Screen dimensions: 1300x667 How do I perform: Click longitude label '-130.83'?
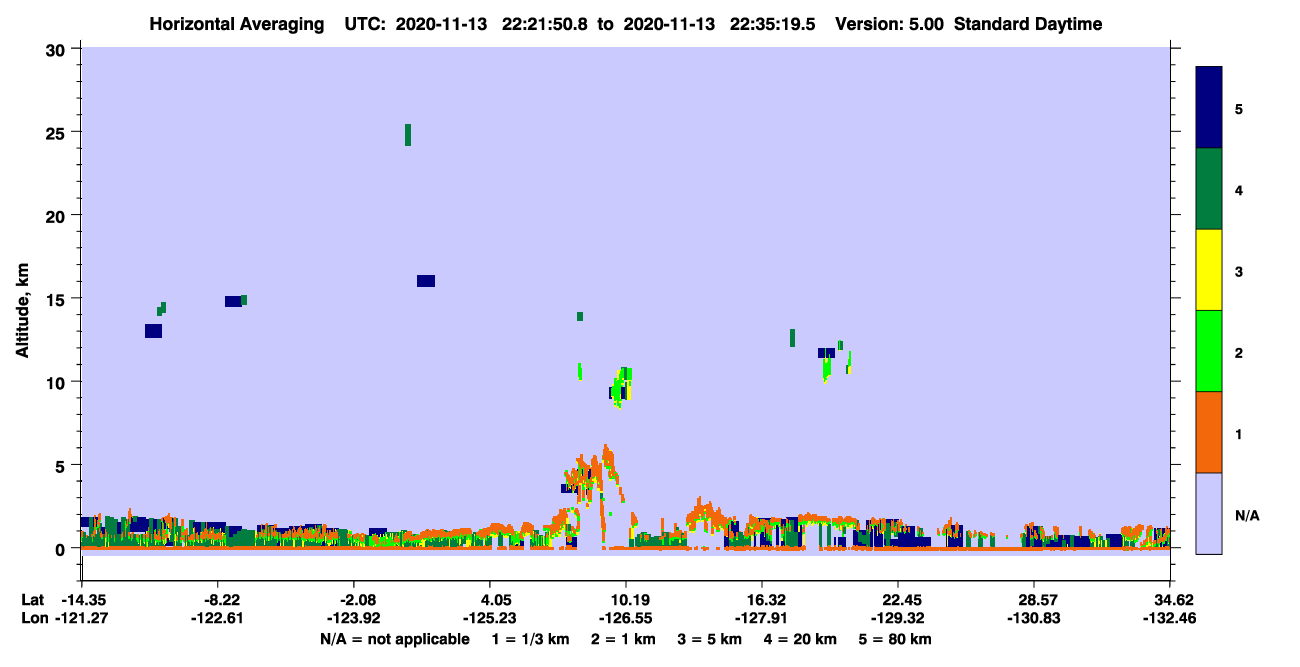pos(1034,618)
